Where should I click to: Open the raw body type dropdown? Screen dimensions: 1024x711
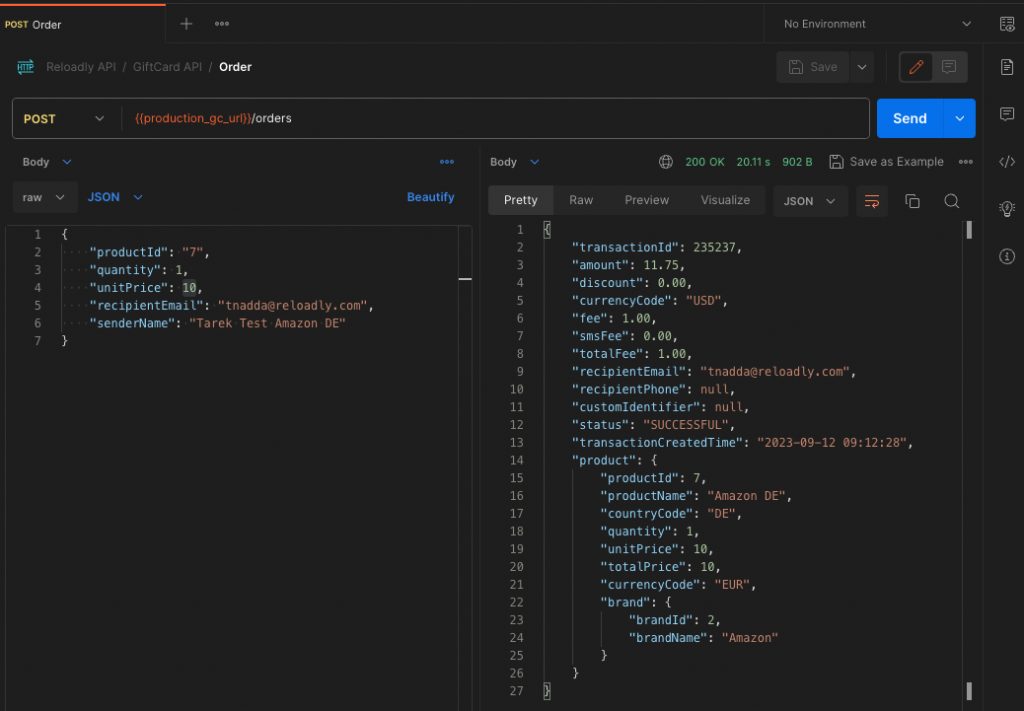coord(45,197)
